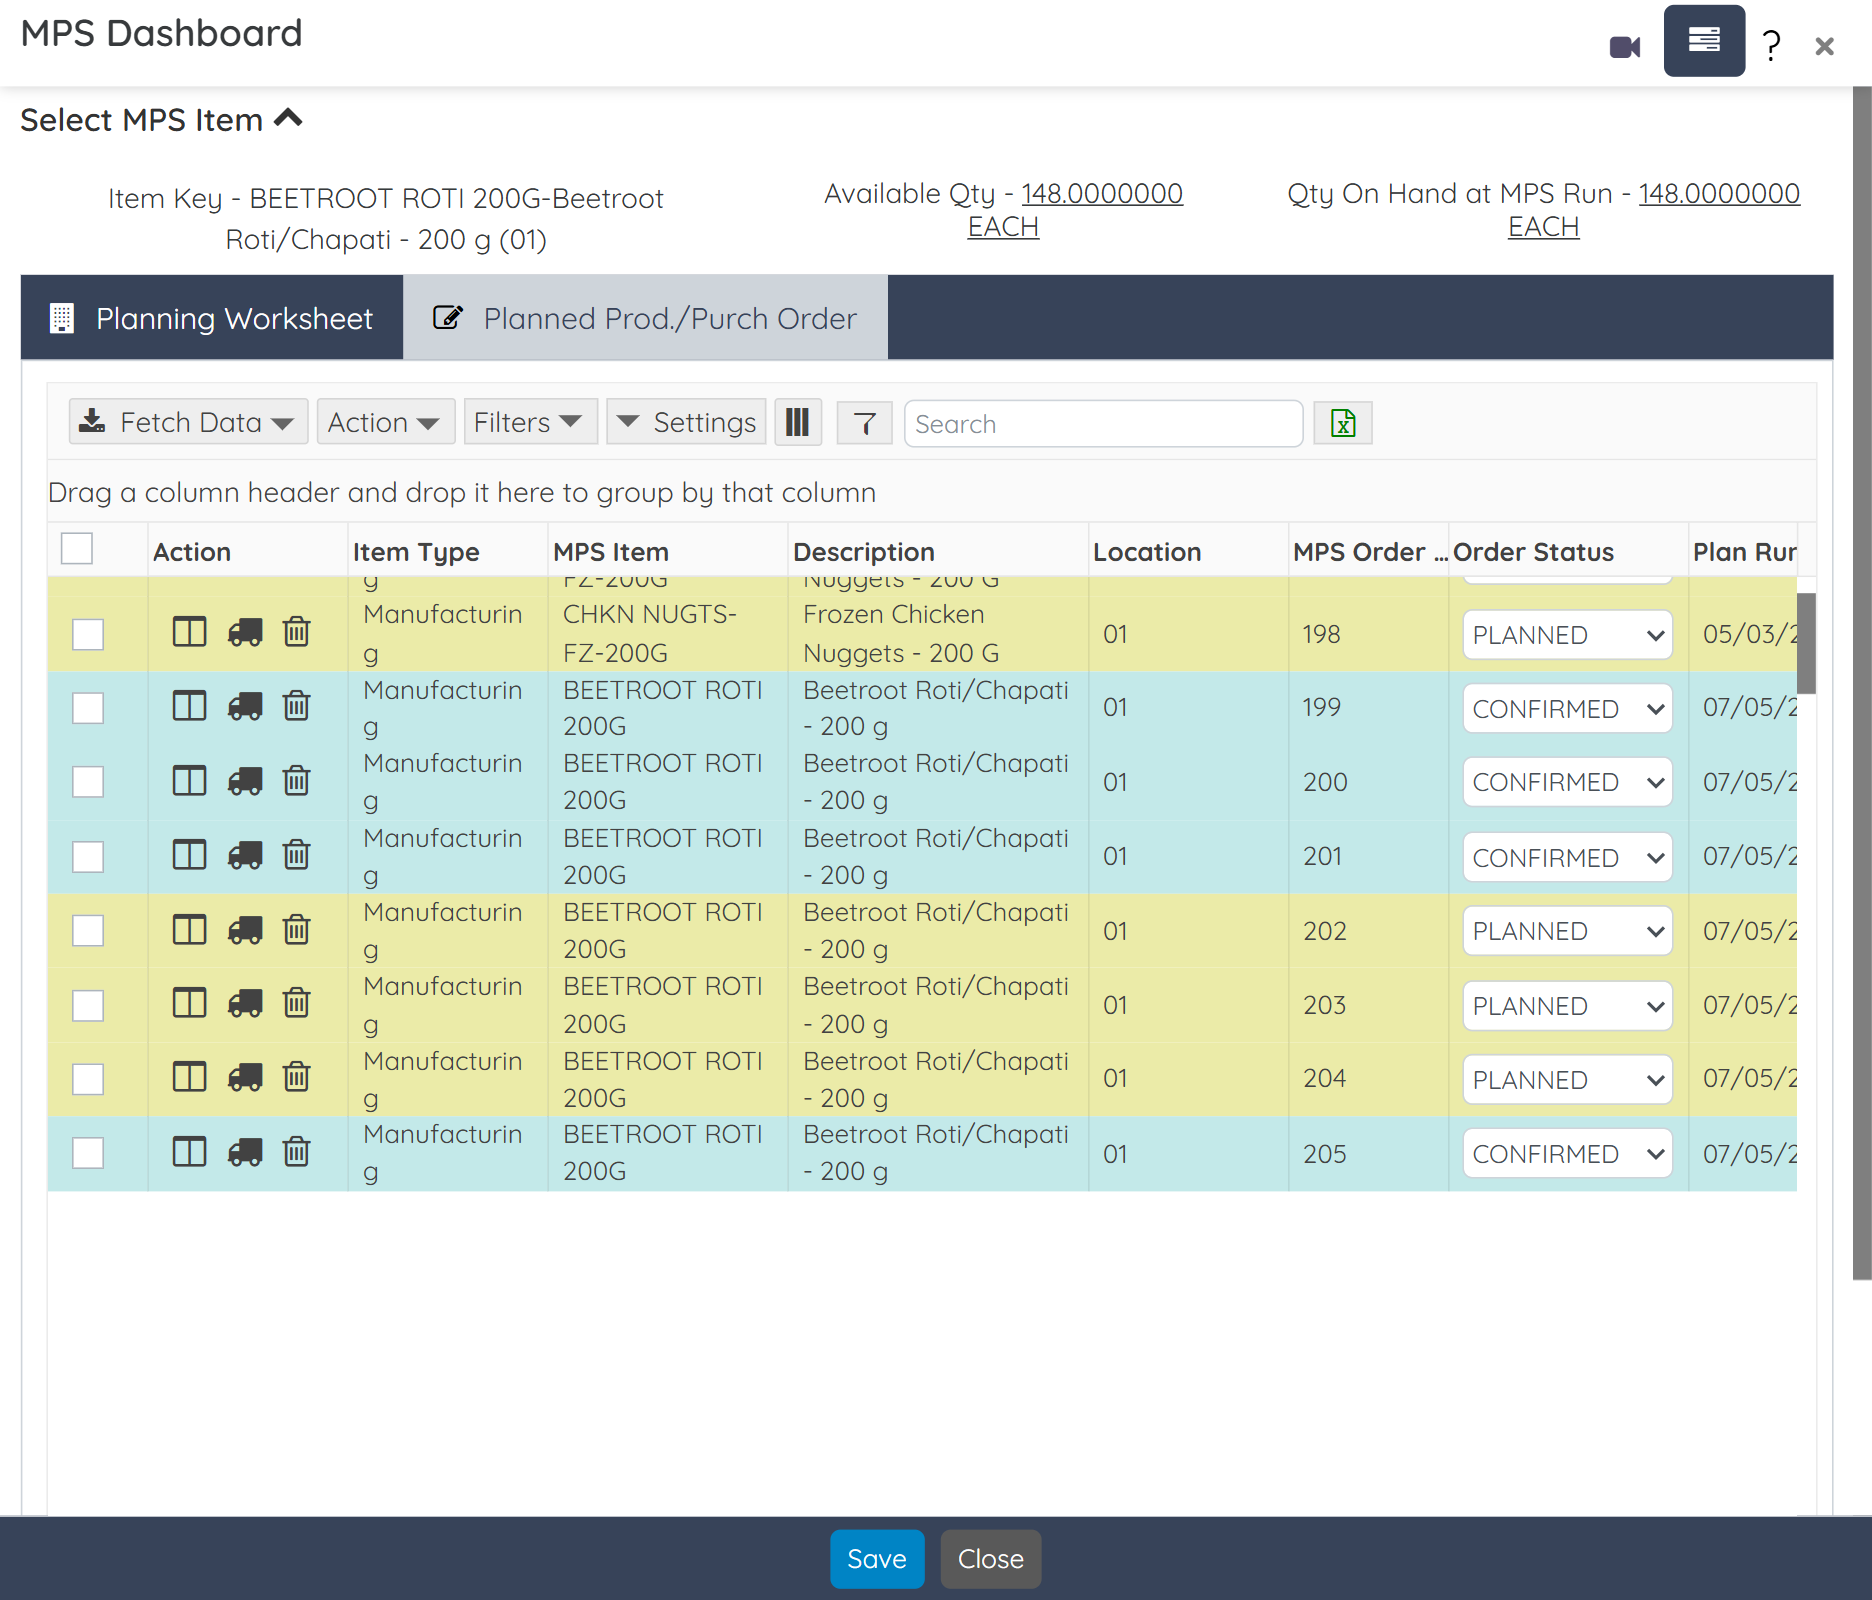Screen dimensions: 1872x1600
Task: Check the row for order 204
Action: [x=88, y=1079]
